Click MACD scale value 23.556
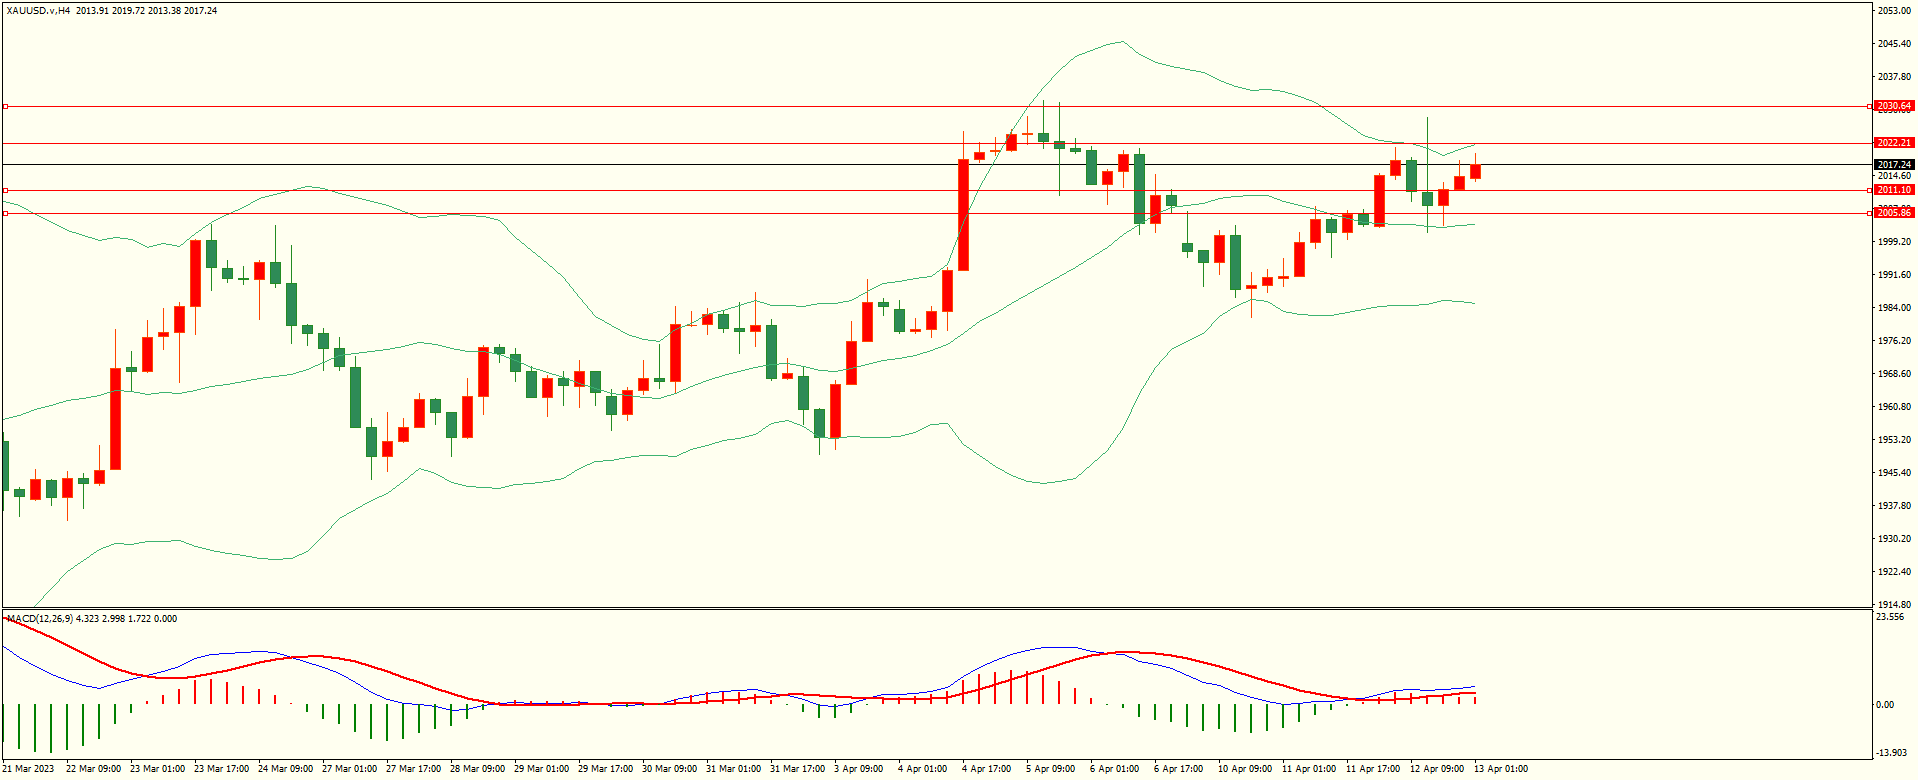Viewport: 1918px width, 780px height. [x=1890, y=617]
